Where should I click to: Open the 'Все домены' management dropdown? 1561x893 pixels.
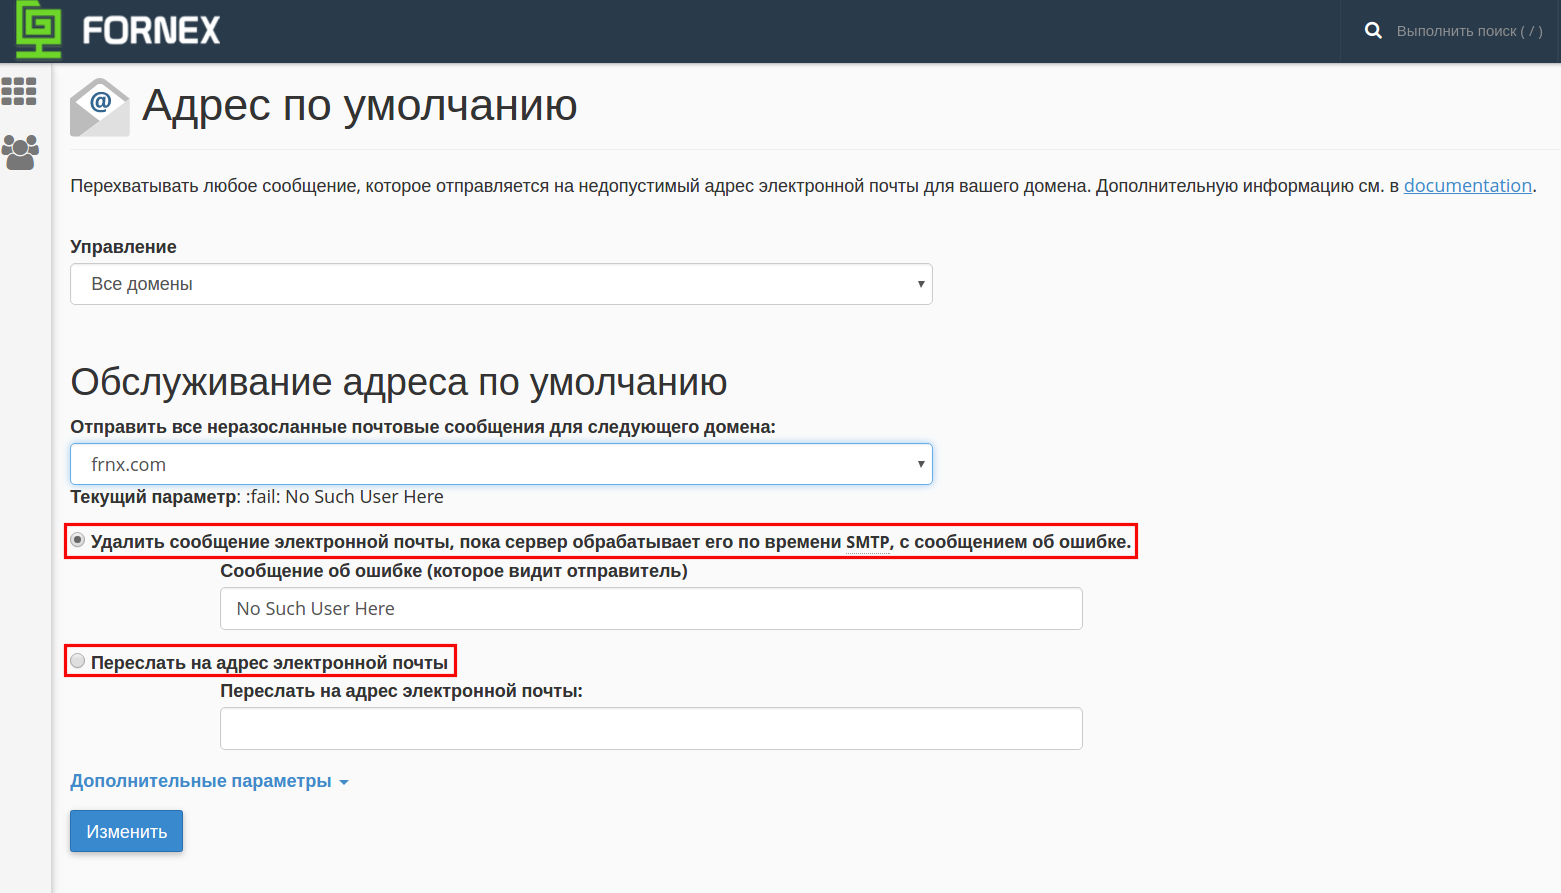pyautogui.click(x=501, y=284)
